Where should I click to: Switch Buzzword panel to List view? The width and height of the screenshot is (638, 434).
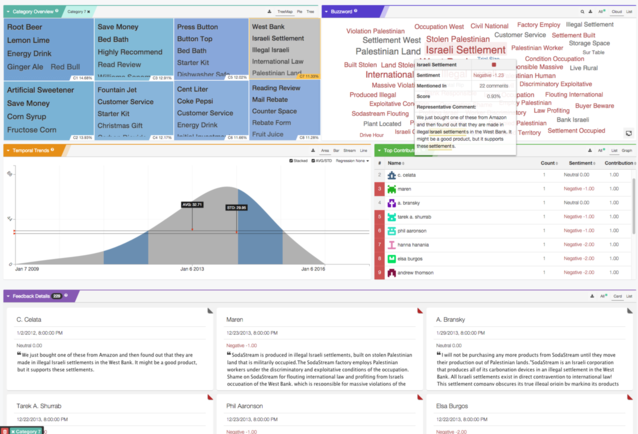tap(629, 10)
